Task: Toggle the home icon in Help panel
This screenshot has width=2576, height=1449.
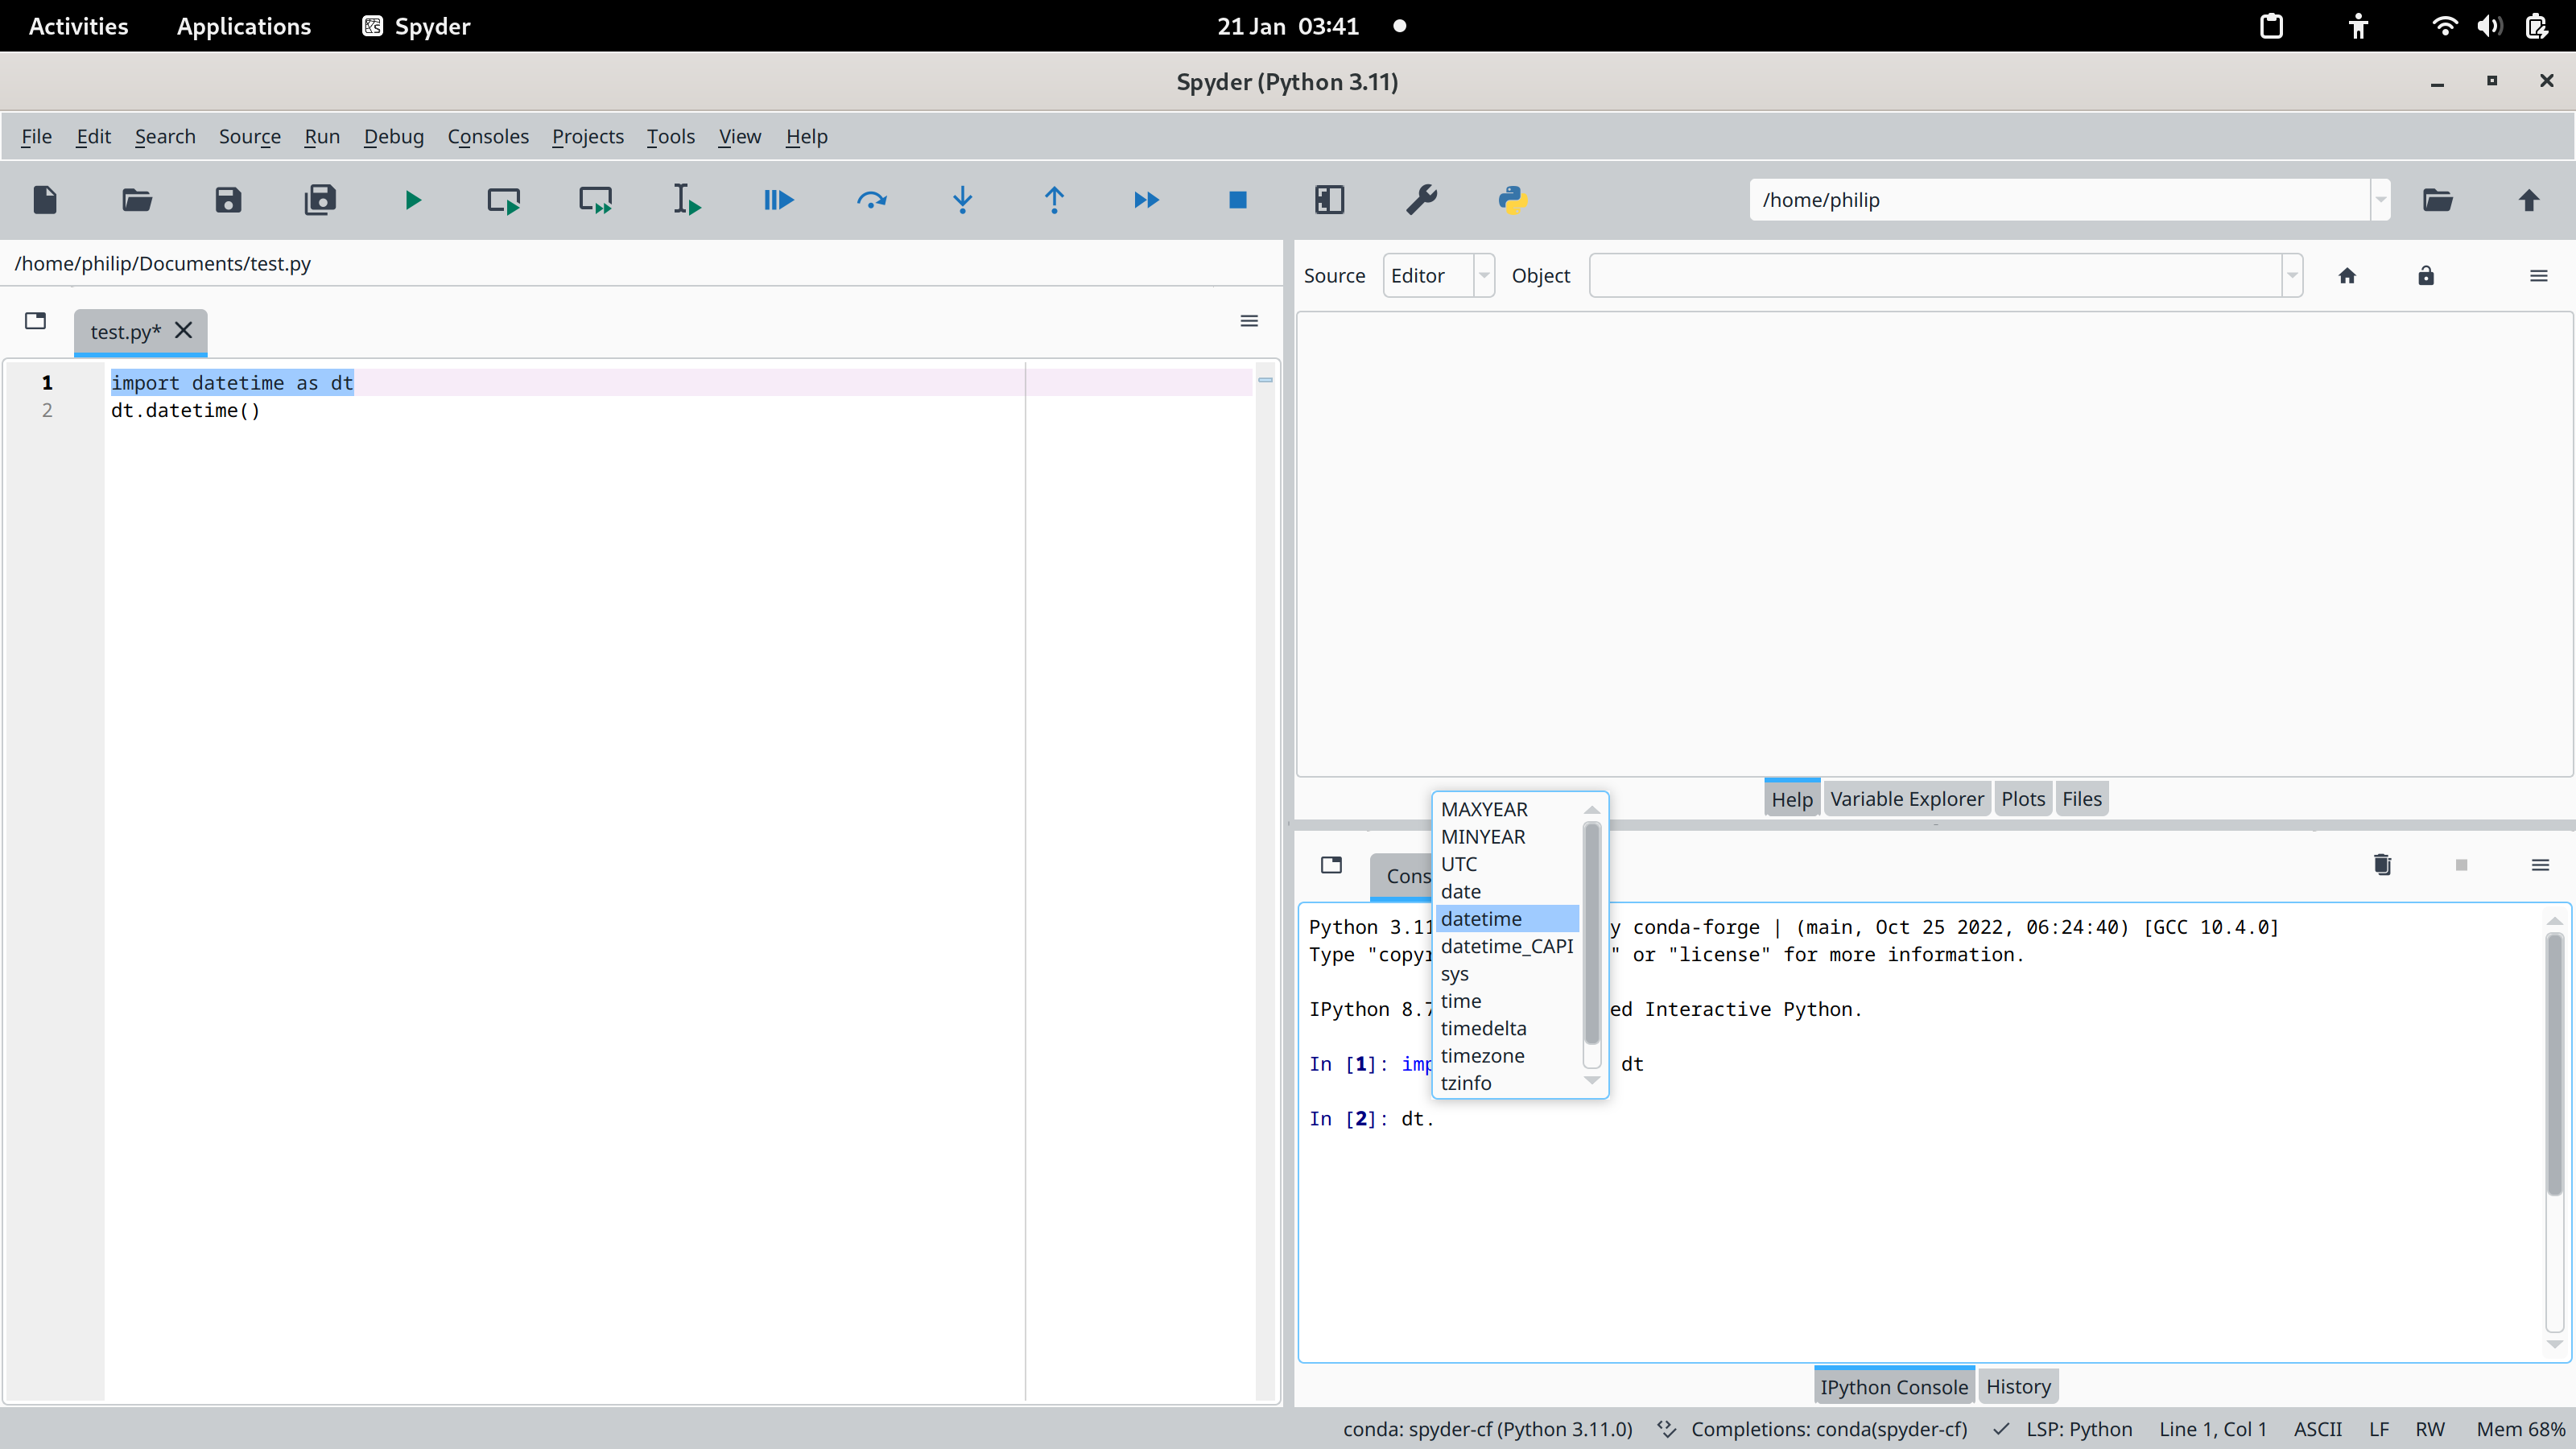Action: pos(2346,276)
